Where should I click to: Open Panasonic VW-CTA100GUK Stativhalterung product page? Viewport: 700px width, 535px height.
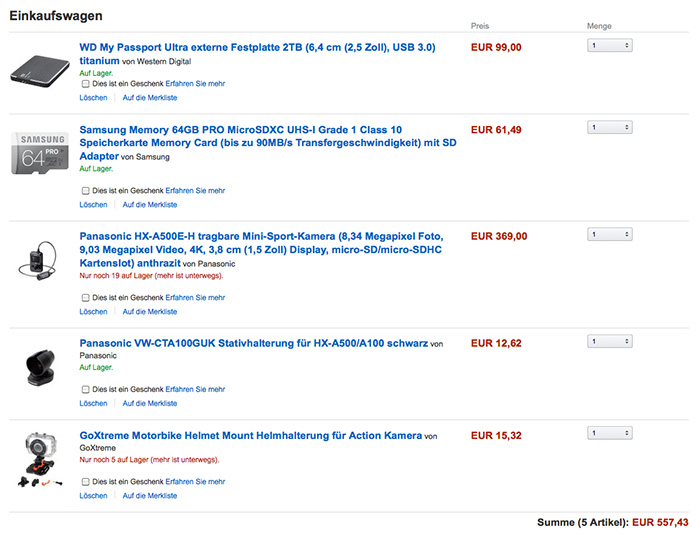click(x=252, y=343)
